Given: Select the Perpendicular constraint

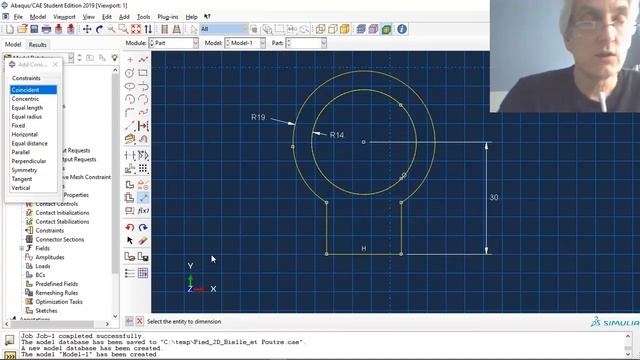Looking at the screenshot, I should point(33,161).
